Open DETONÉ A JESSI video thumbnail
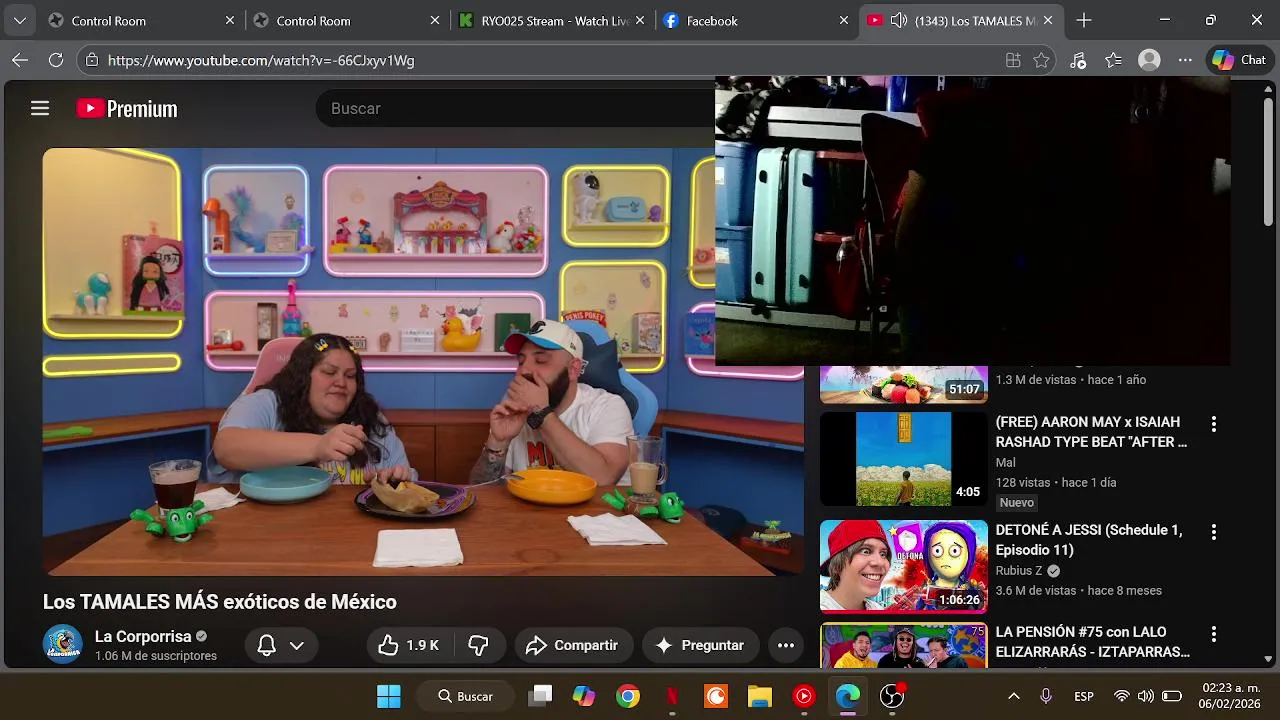Image resolution: width=1280 pixels, height=720 pixels. coord(903,566)
